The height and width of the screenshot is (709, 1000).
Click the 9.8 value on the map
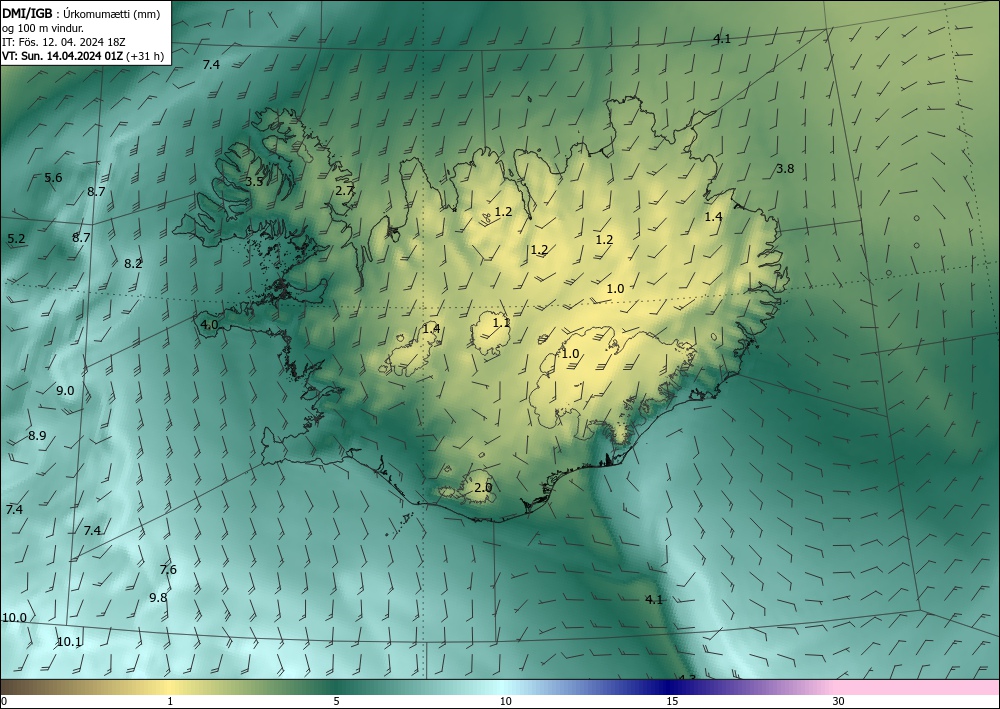coord(158,598)
